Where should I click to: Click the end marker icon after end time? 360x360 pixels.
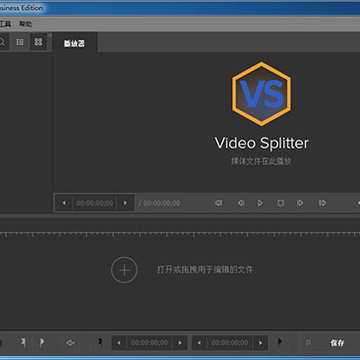280,342
